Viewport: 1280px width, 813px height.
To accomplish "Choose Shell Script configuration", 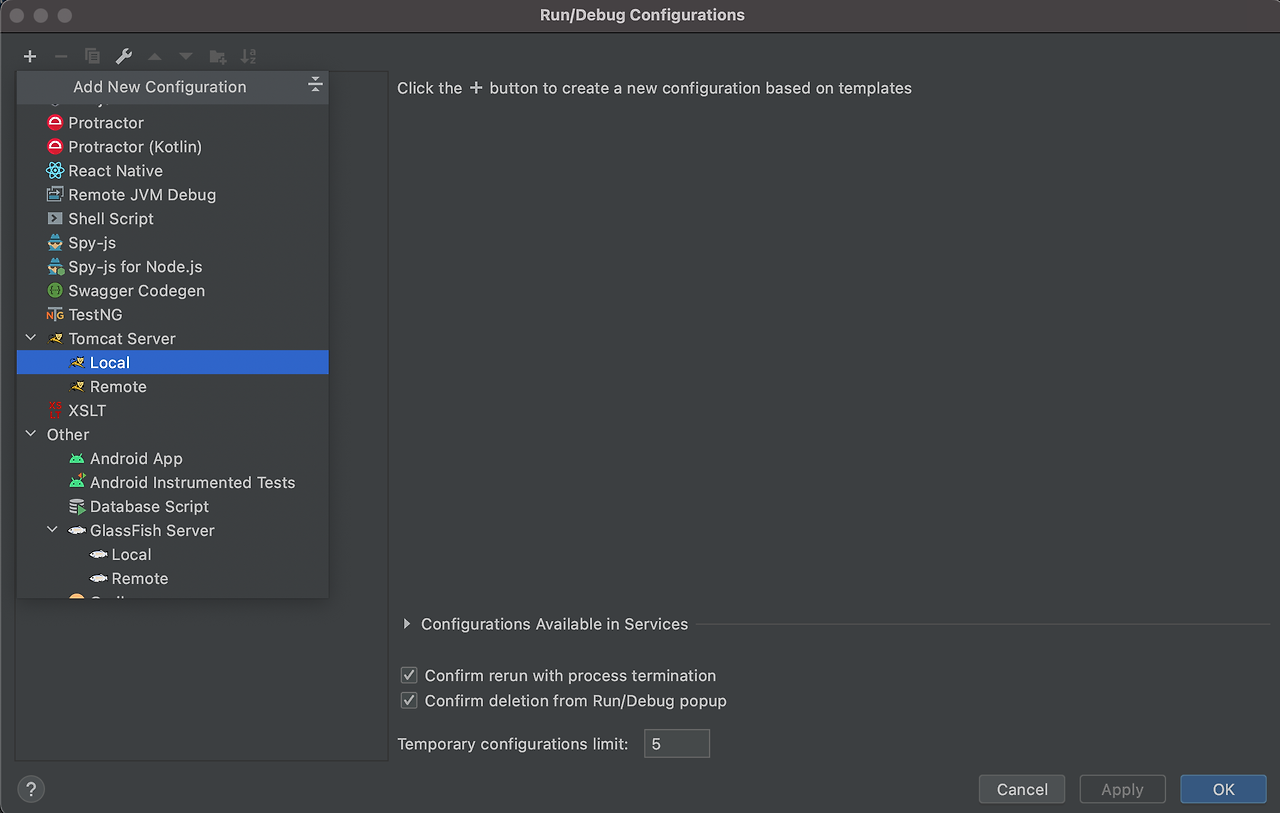I will (x=173, y=218).
